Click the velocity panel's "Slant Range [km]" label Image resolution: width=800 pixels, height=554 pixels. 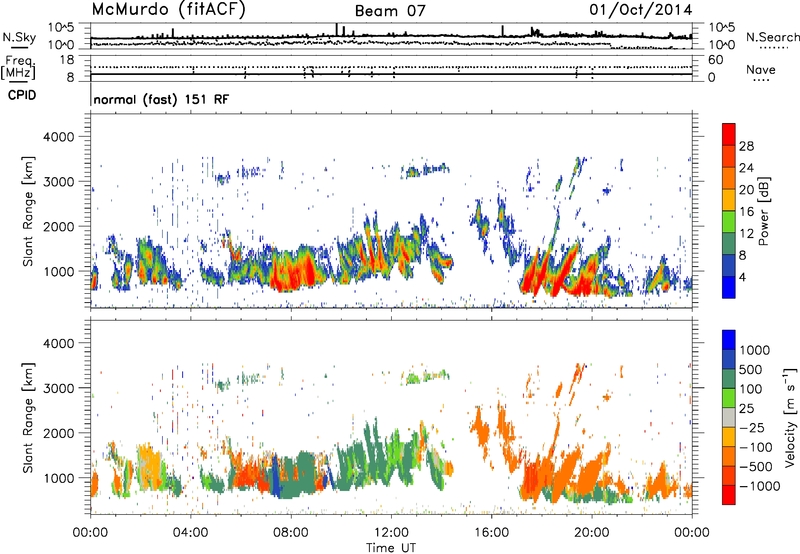(28, 417)
